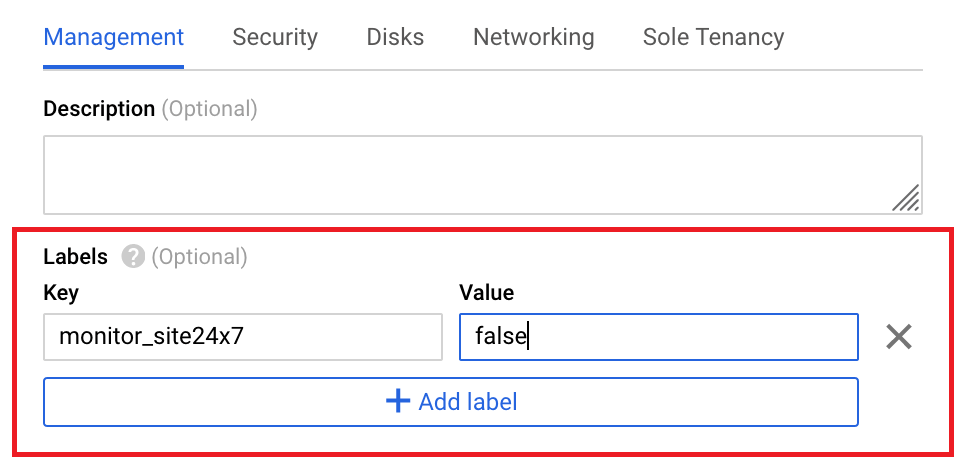
Task: Click the bold Description field label
Action: 99,108
